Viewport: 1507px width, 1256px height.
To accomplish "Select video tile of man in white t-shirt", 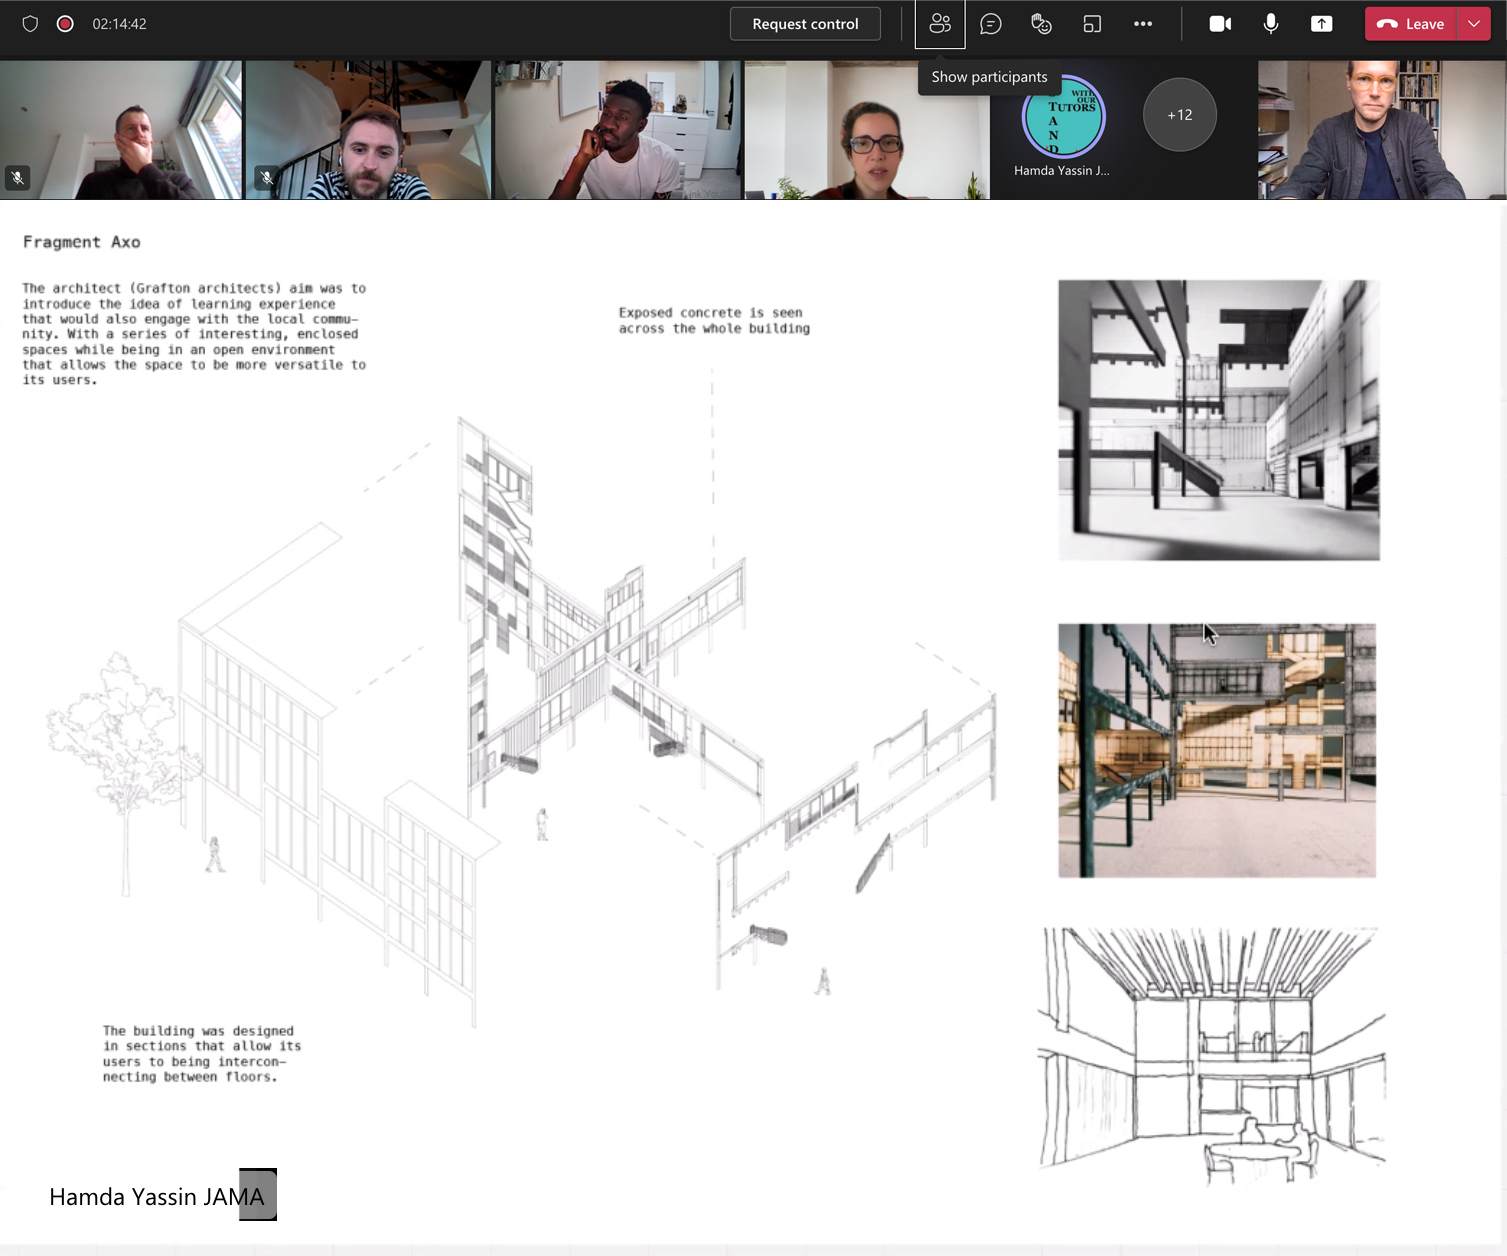I will tap(617, 130).
